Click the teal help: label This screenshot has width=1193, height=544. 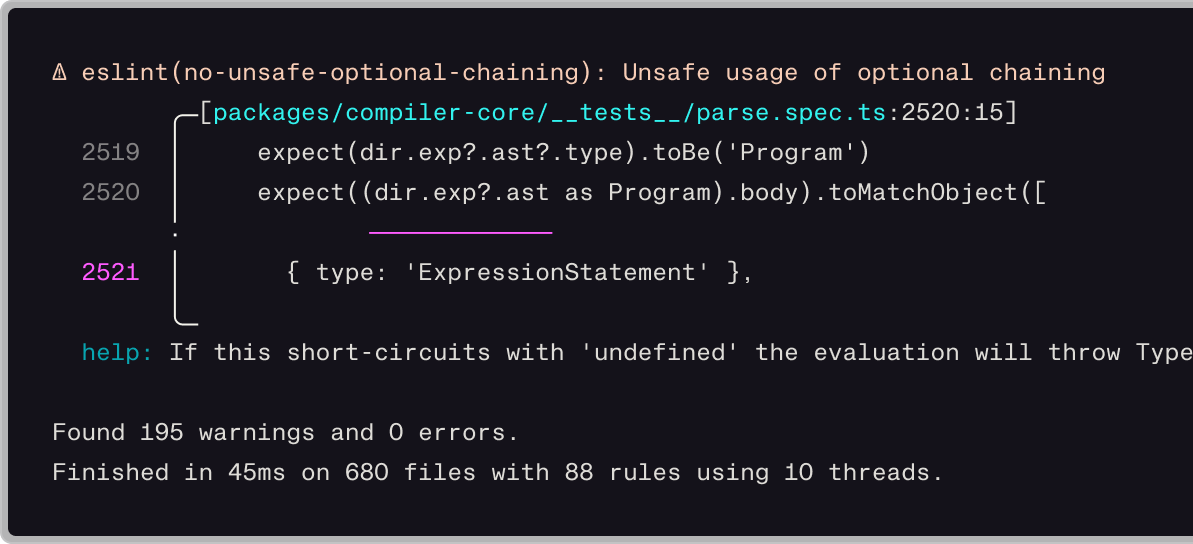tap(118, 352)
